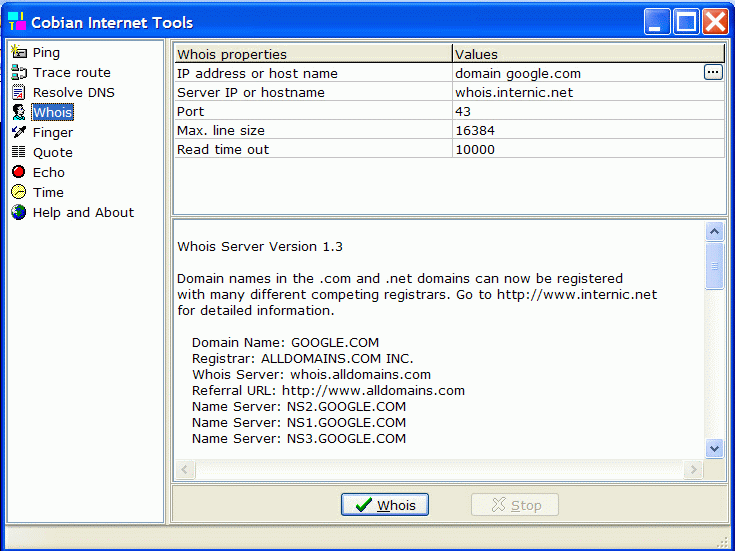Click the Cobian Internet Tools title icon
Image resolution: width=735 pixels, height=551 pixels.
(x=17, y=22)
